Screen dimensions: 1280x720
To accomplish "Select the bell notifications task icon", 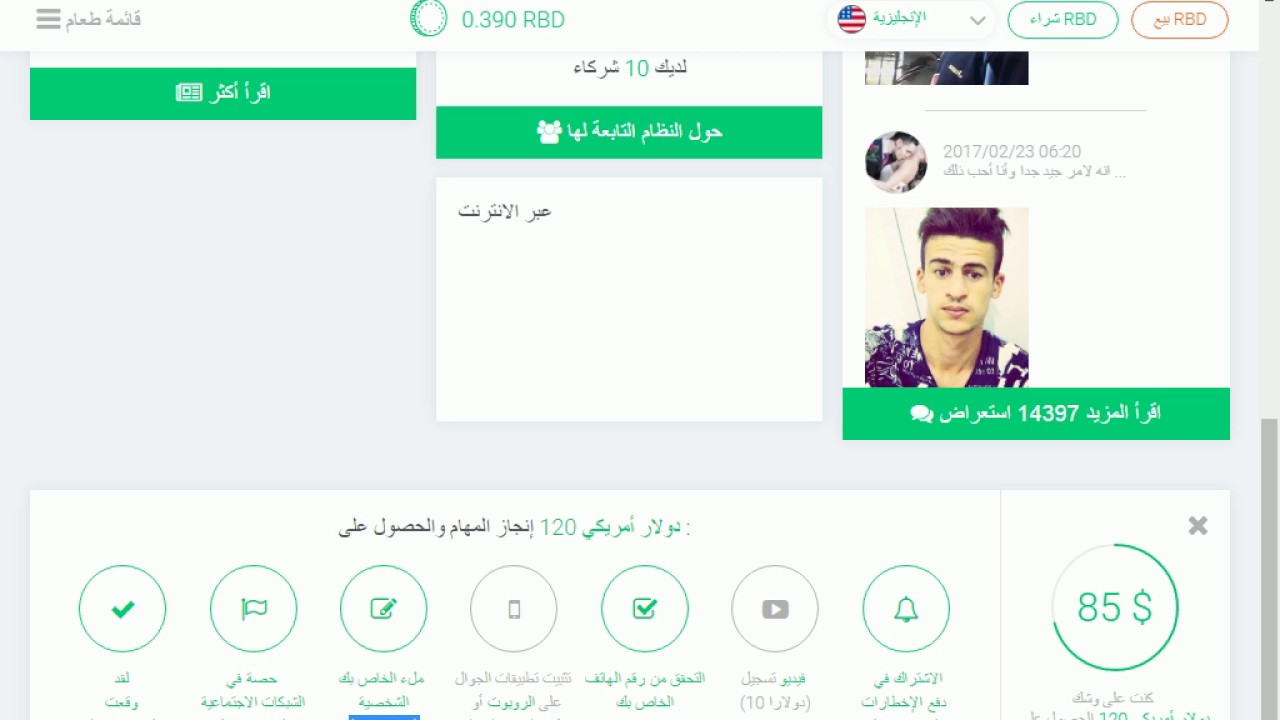I will click(x=906, y=609).
